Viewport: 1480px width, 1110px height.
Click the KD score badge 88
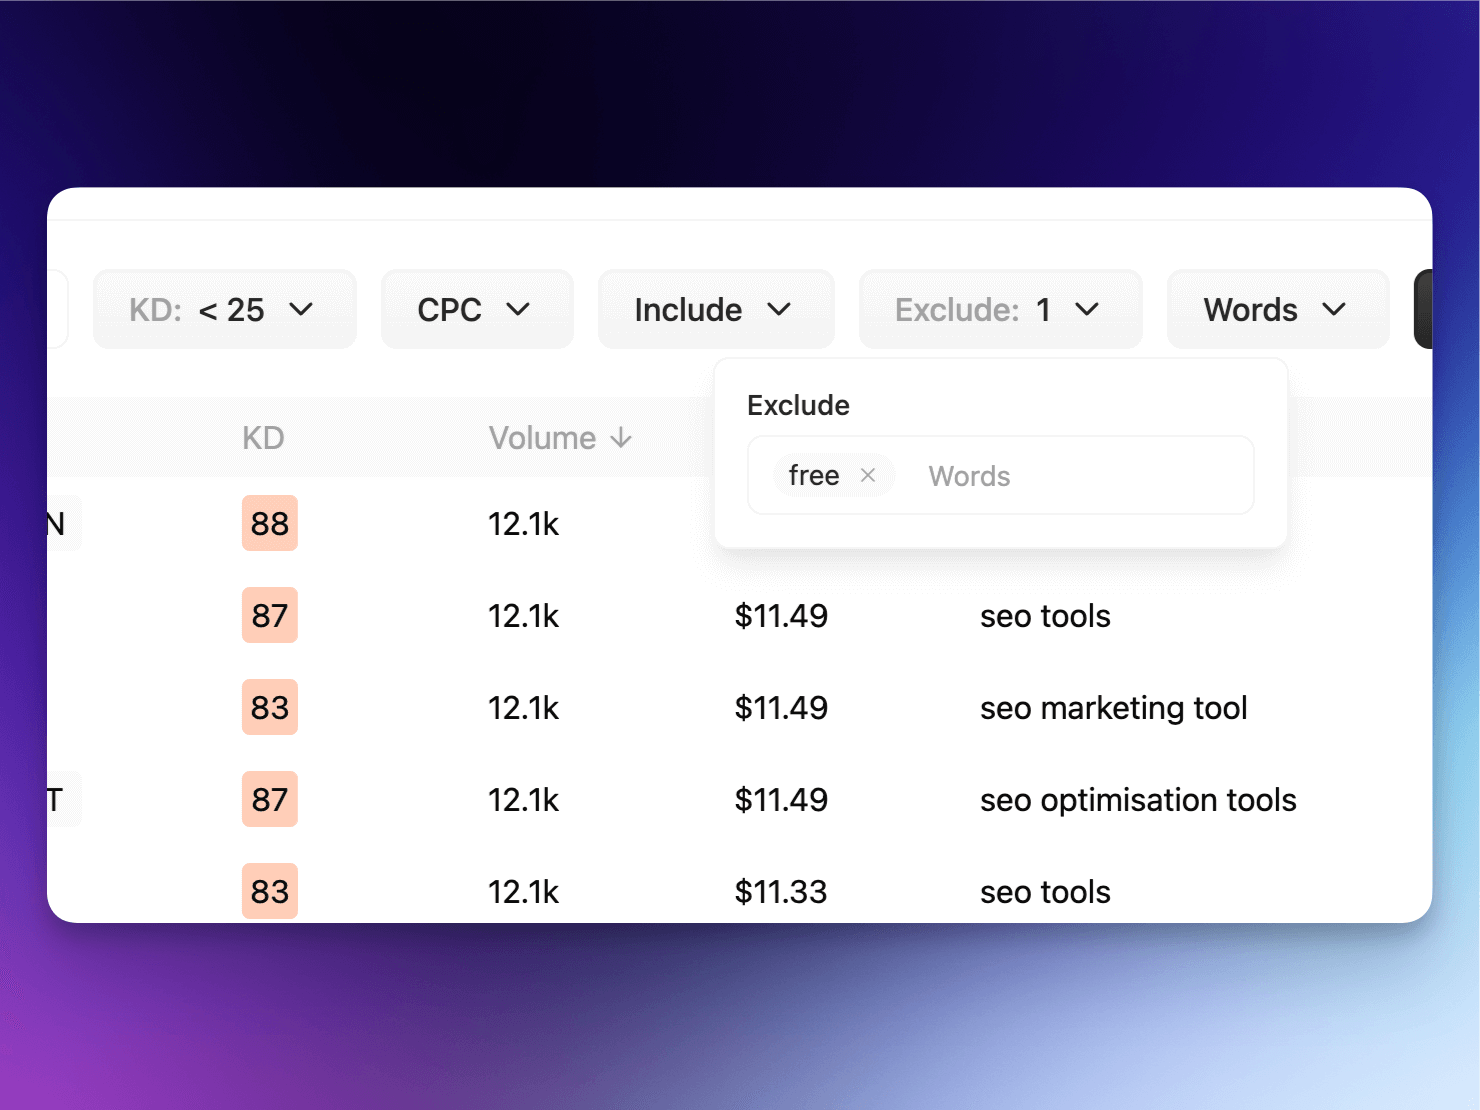point(269,523)
